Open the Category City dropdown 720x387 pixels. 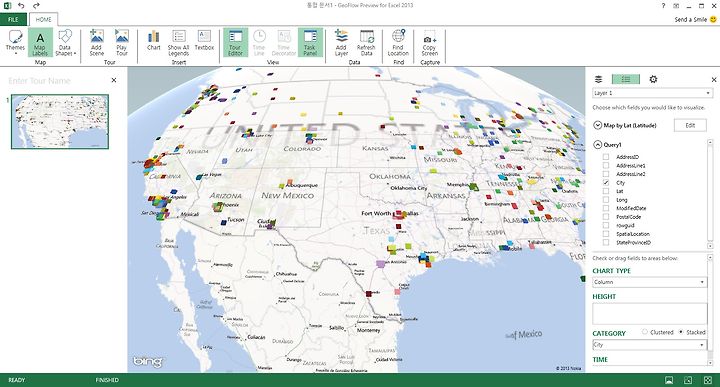pyautogui.click(x=649, y=345)
